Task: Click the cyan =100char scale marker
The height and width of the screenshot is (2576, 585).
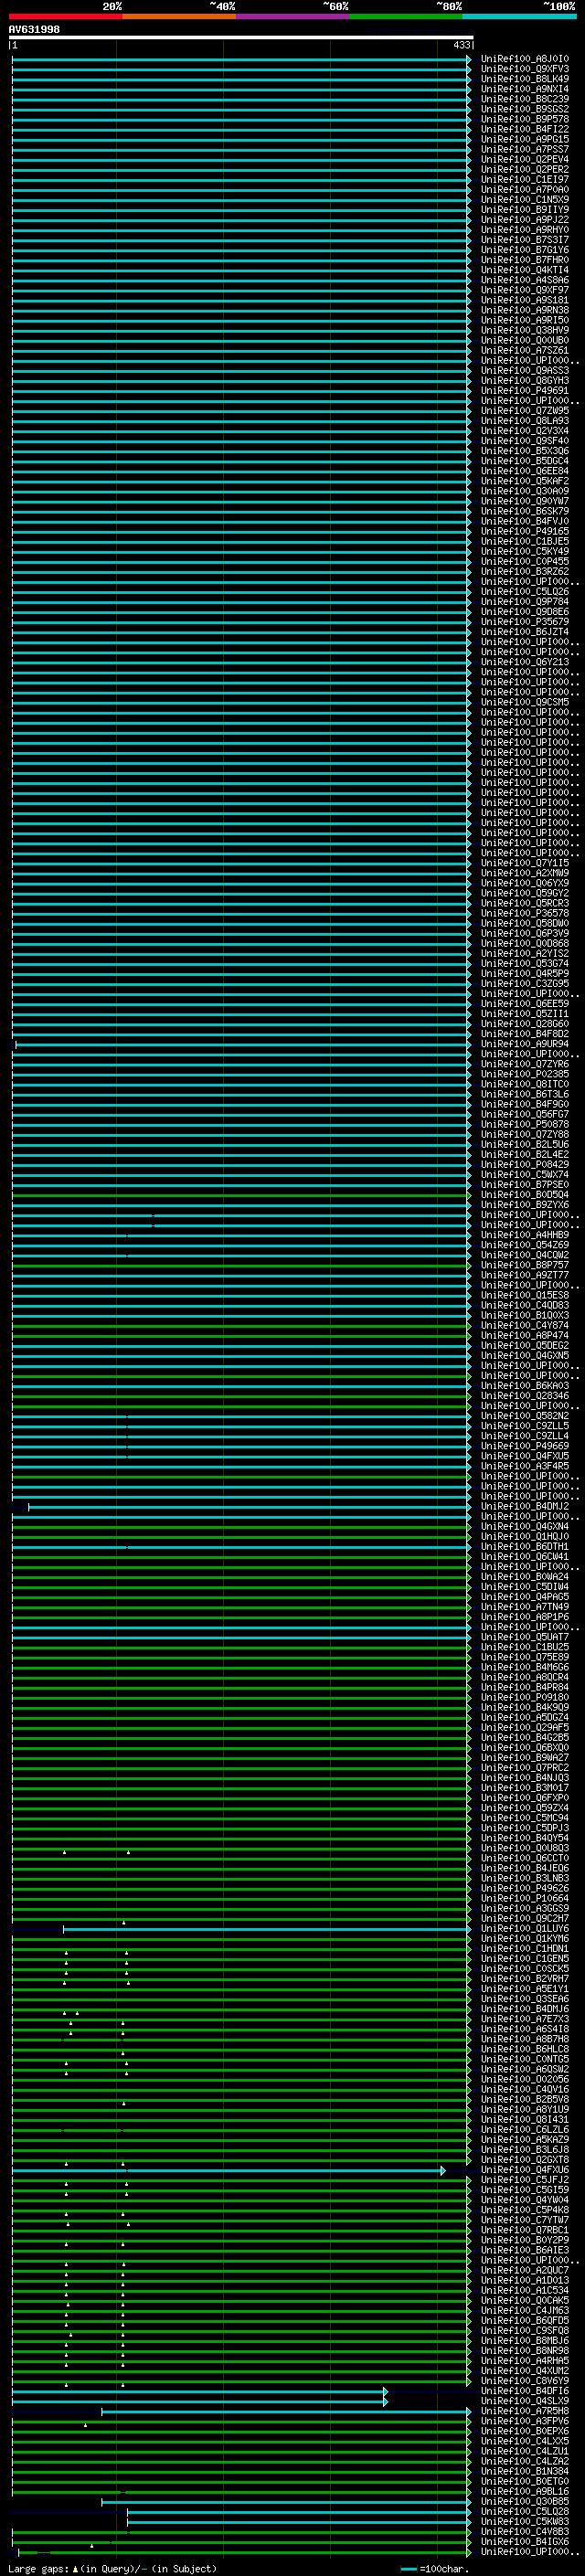Action: click(408, 2568)
